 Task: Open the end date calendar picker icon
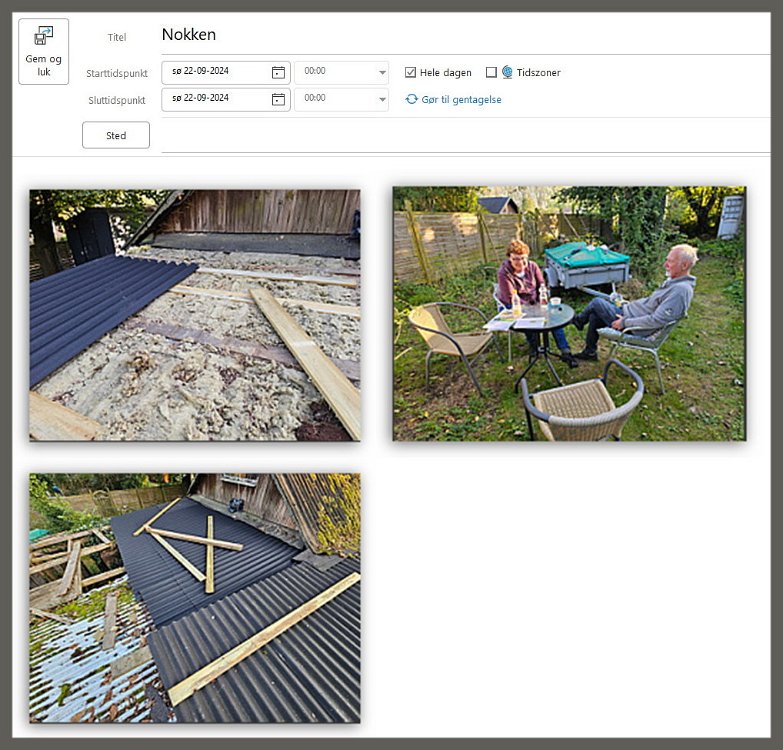[278, 99]
